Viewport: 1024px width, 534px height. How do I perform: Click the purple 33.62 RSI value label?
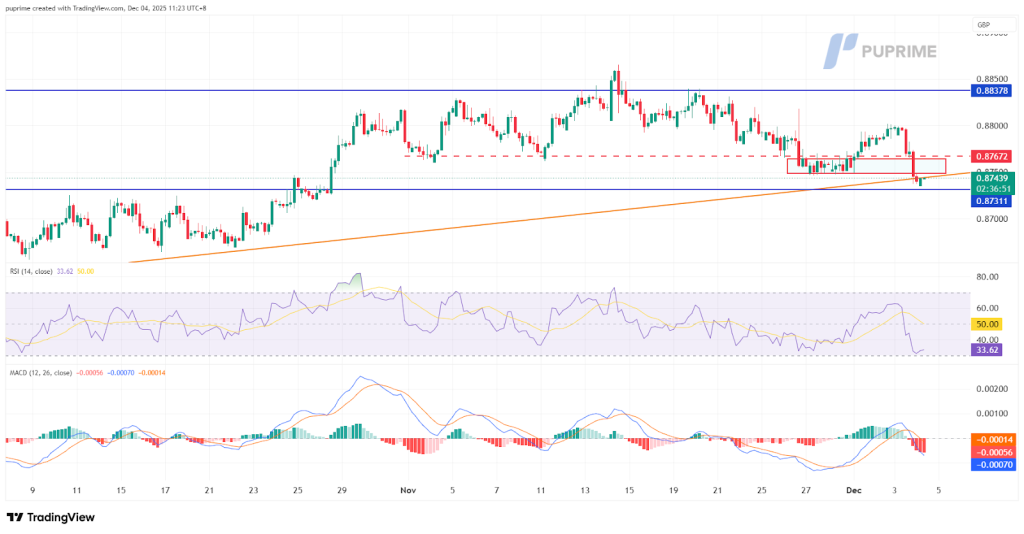click(x=988, y=350)
